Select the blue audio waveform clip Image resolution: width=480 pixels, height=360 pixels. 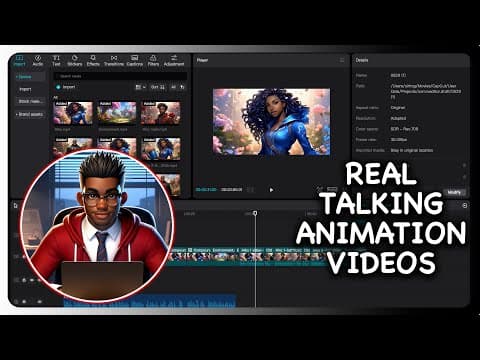pyautogui.click(x=150, y=301)
